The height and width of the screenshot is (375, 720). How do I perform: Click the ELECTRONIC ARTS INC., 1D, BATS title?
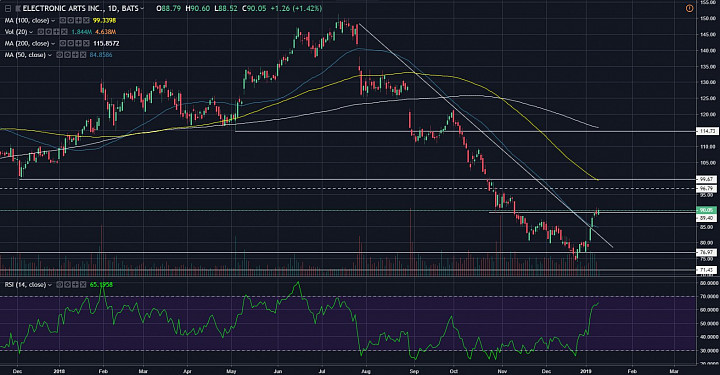(x=80, y=8)
